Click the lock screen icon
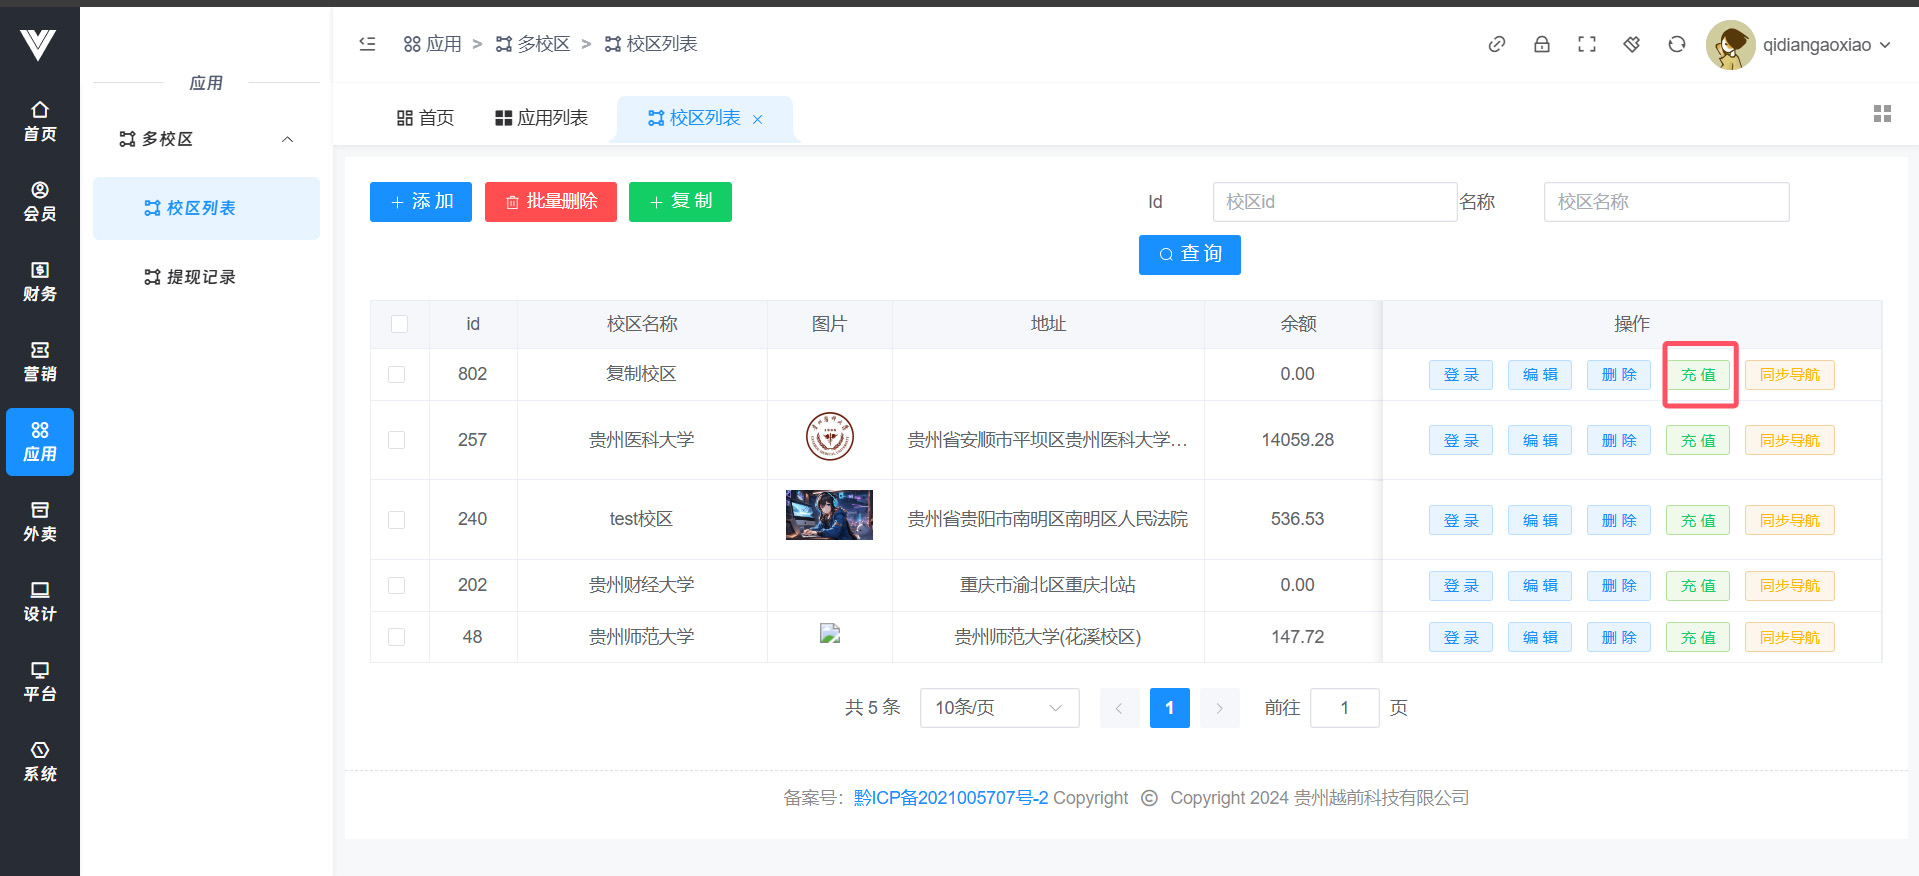 [1541, 44]
